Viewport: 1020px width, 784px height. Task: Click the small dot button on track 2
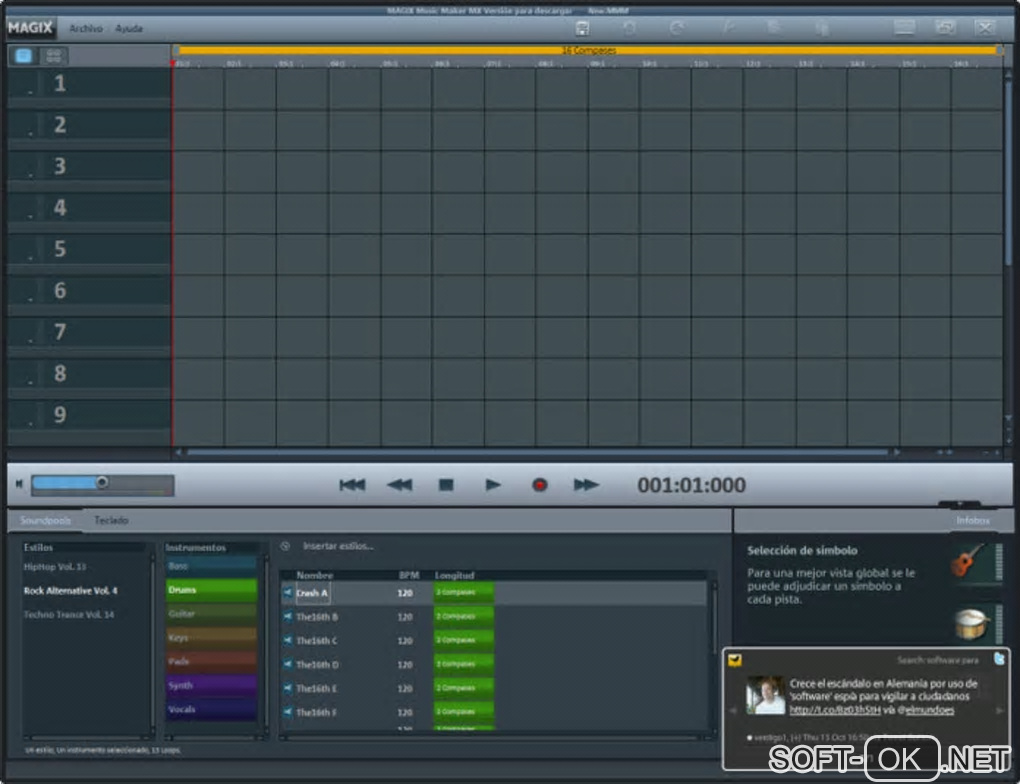(x=30, y=133)
